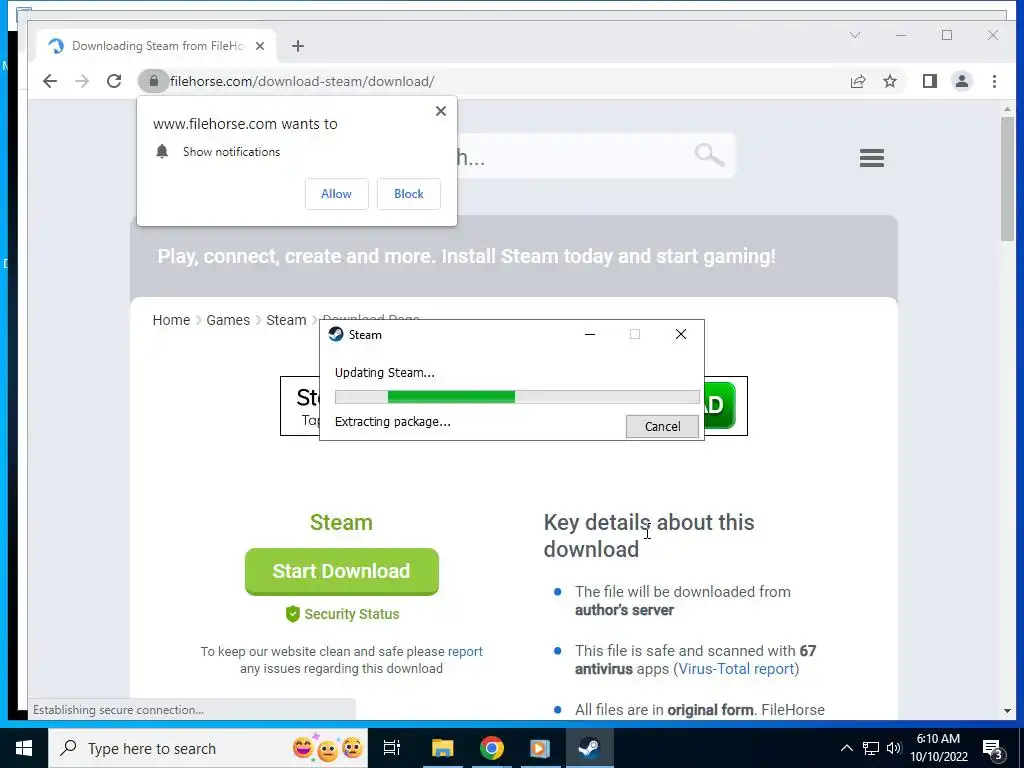Minimize the Steam updater dialog
Viewport: 1024px width, 768px height.
[590, 334]
